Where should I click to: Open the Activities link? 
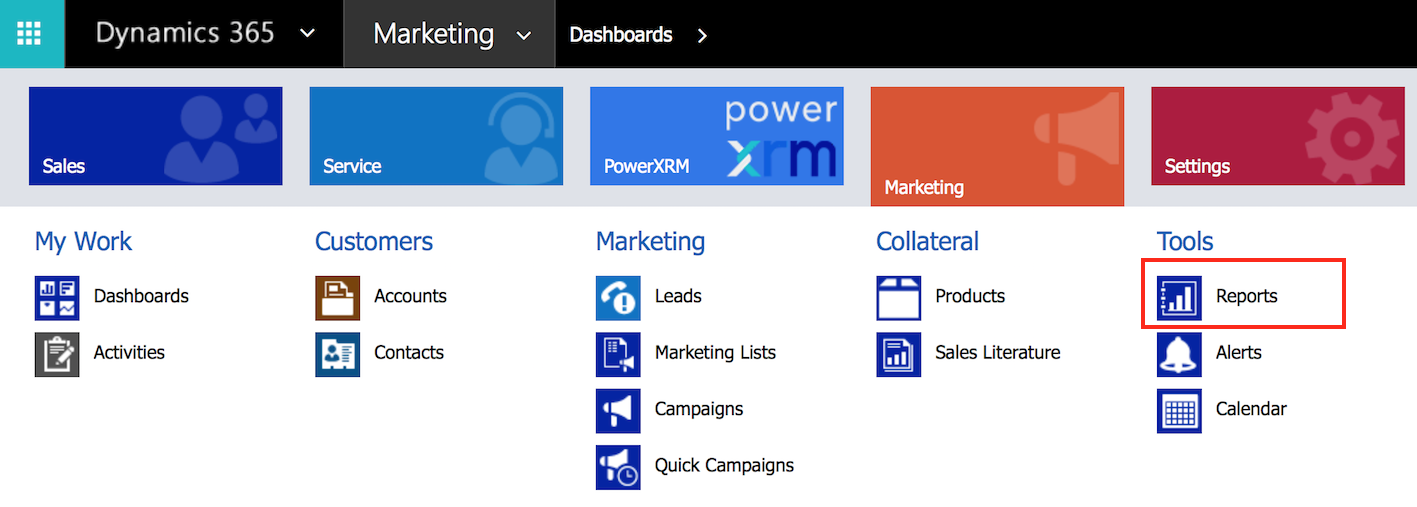point(129,352)
